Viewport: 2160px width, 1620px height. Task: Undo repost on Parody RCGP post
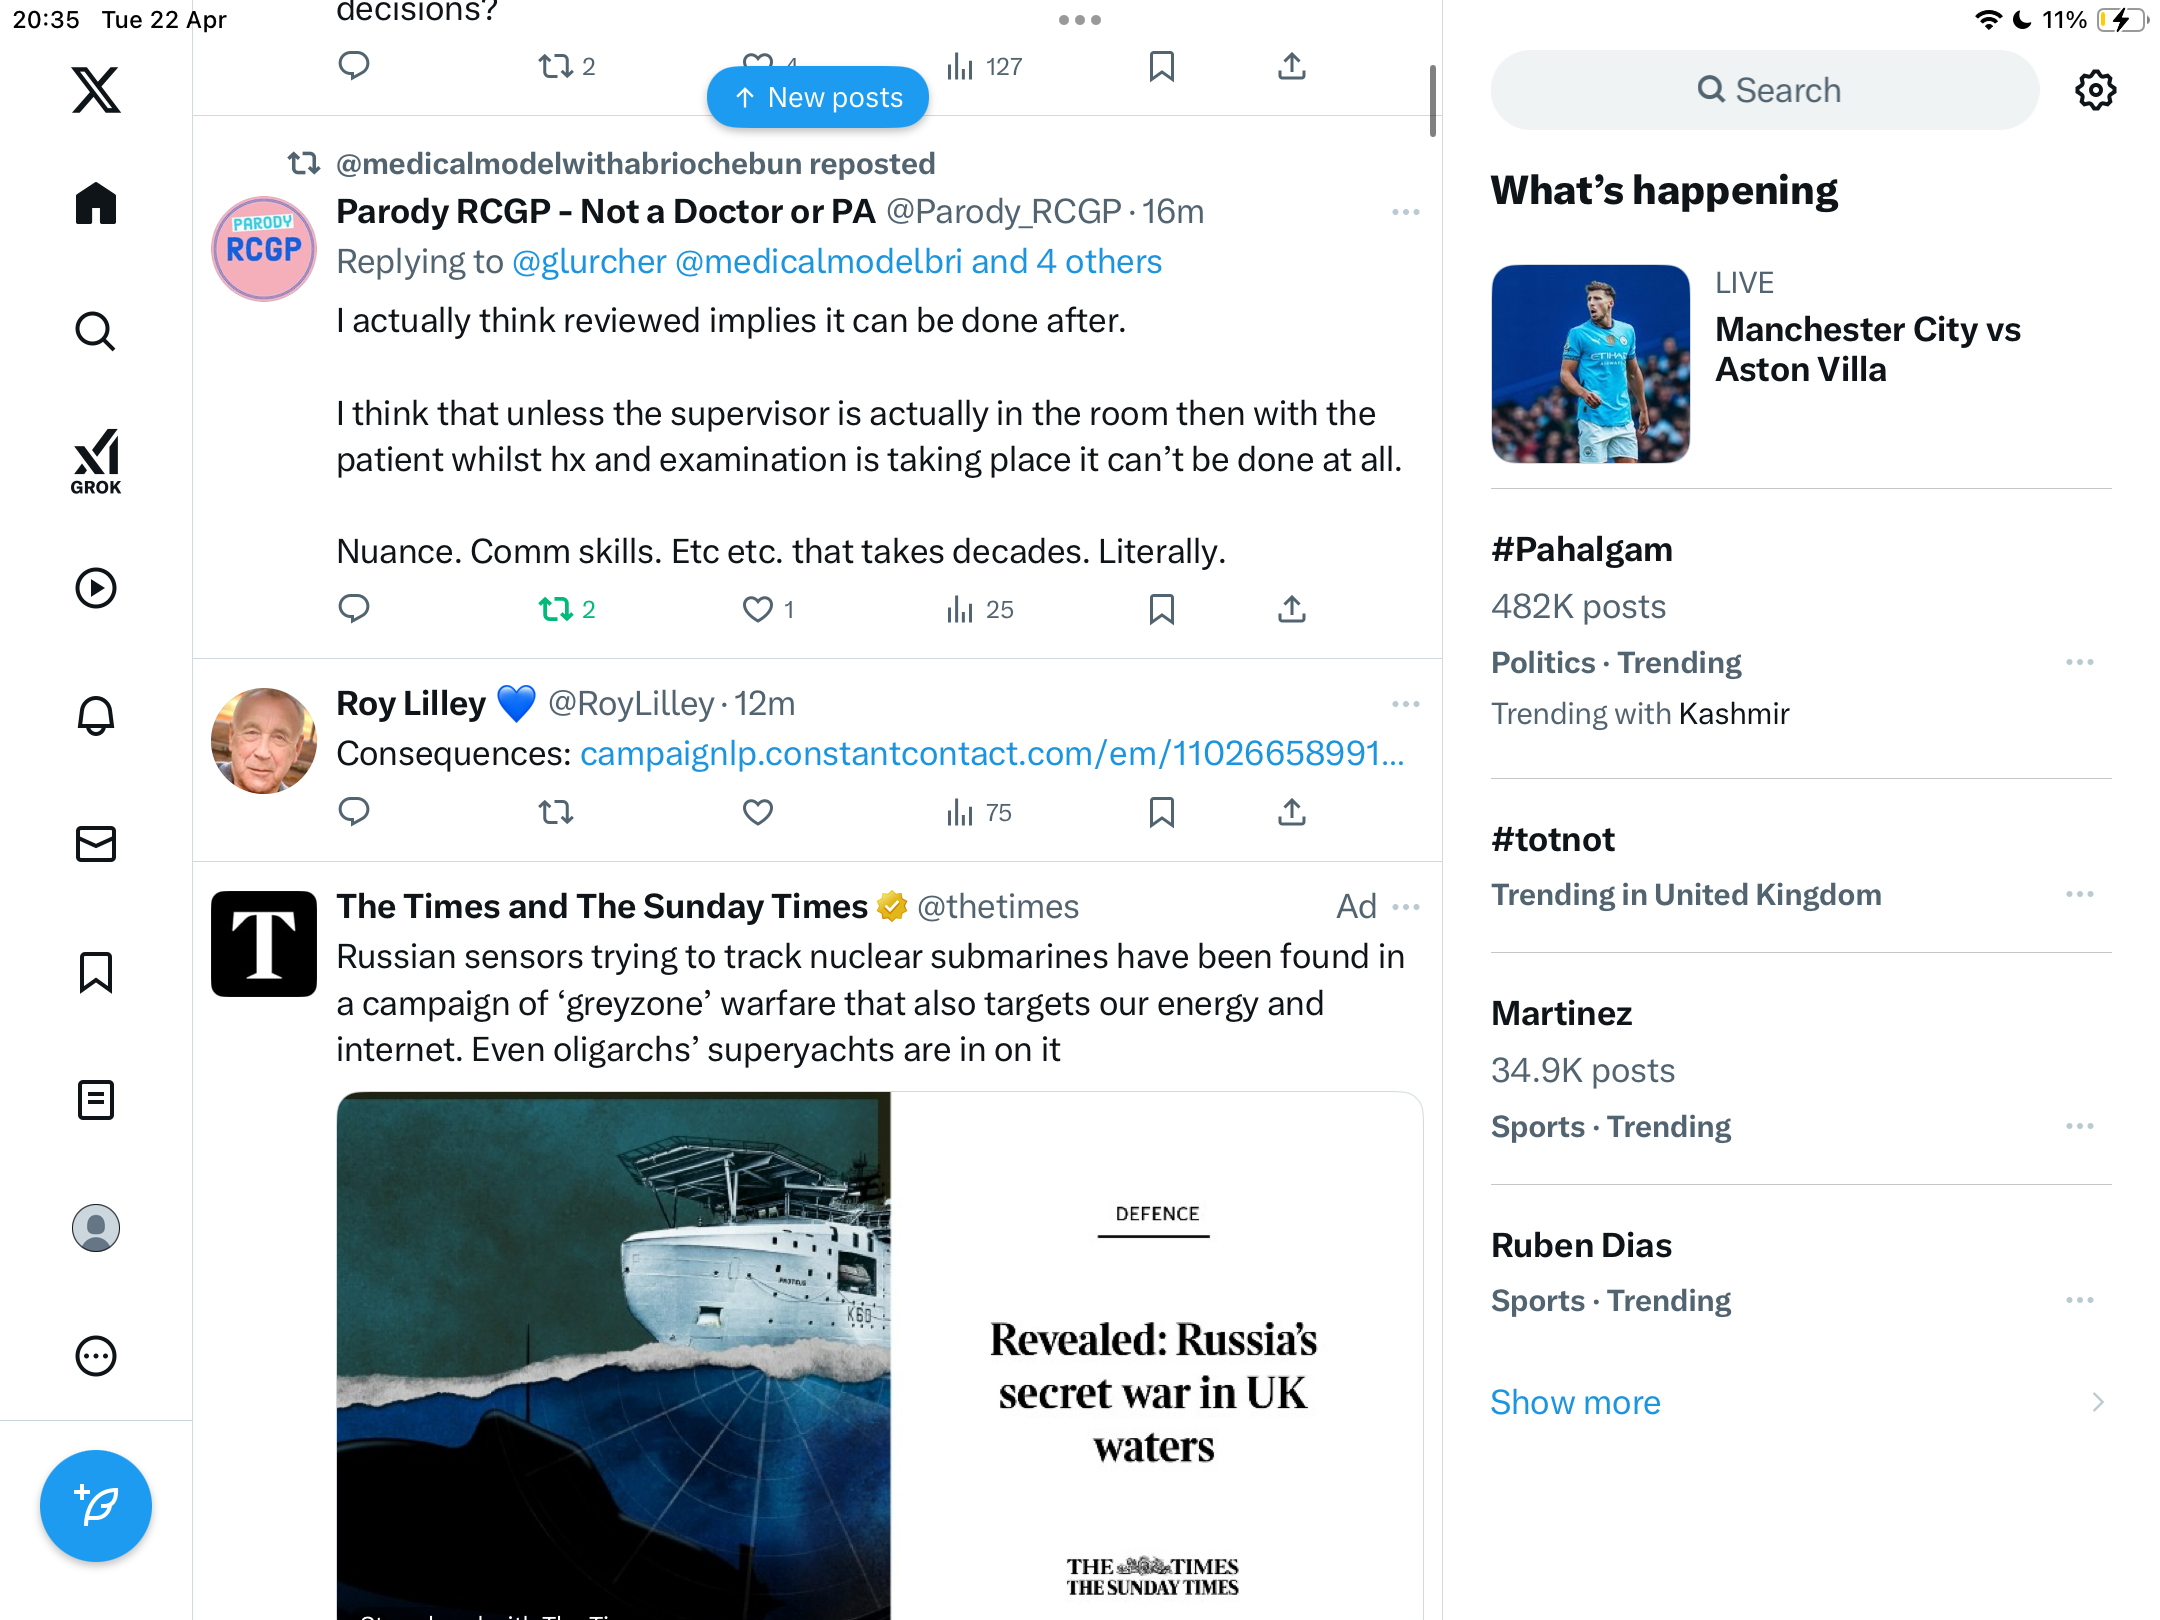point(567,609)
